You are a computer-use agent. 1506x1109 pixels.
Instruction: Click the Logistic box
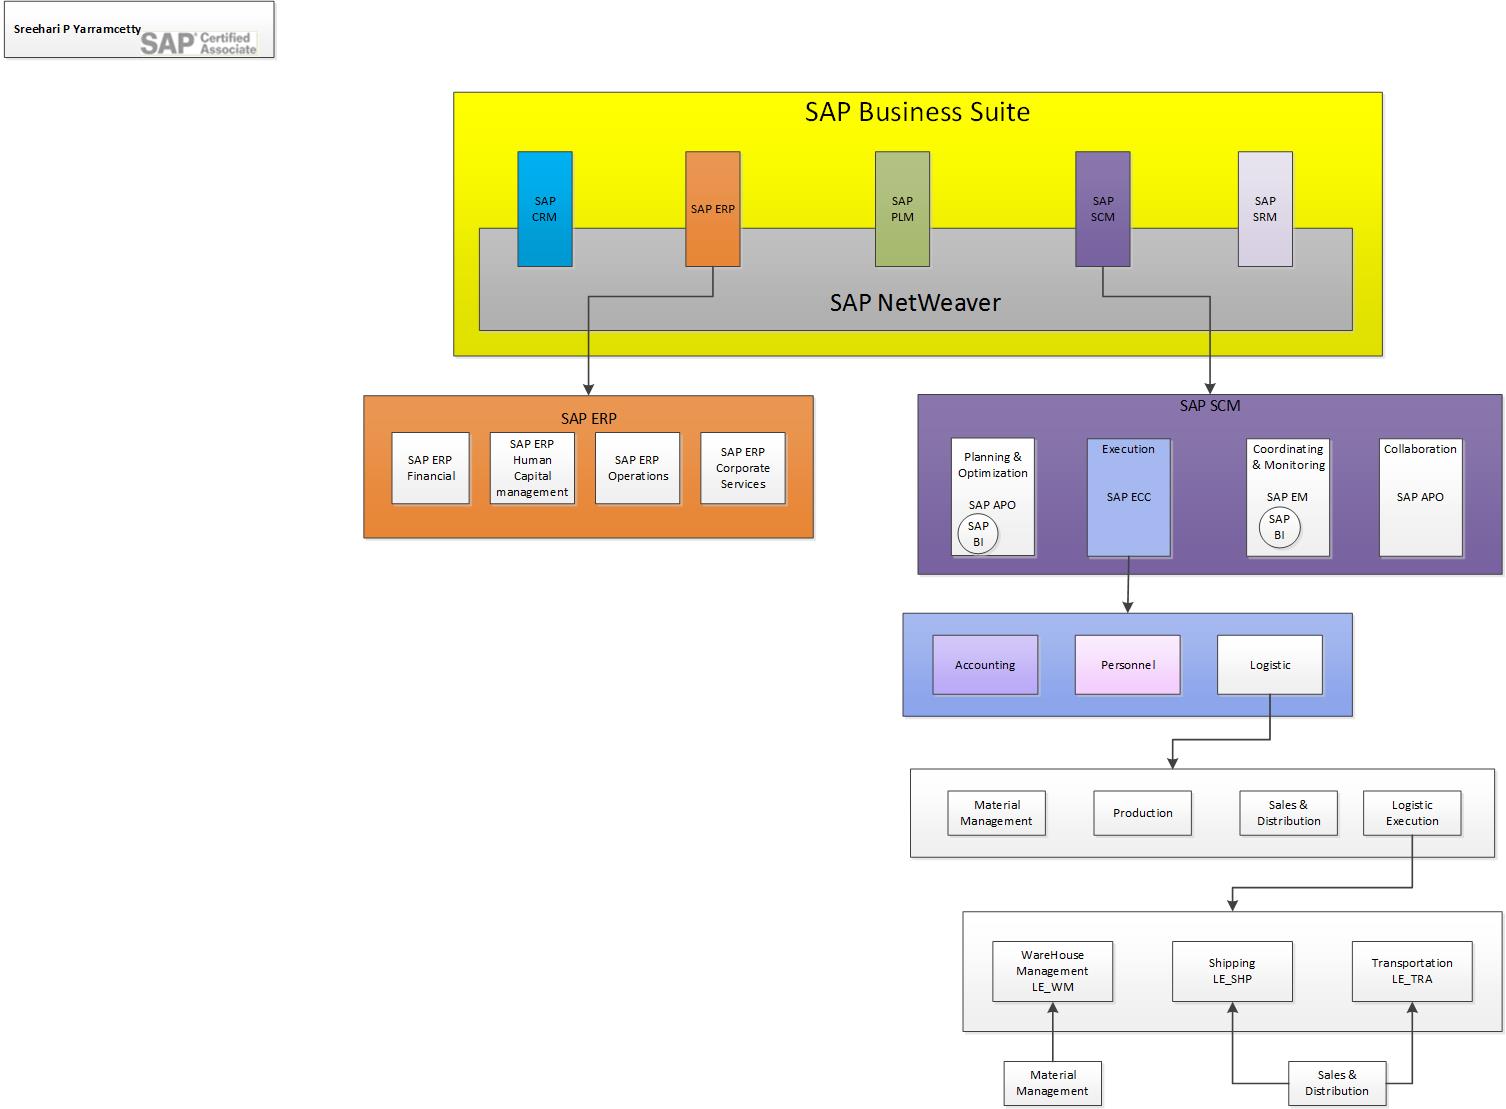pyautogui.click(x=1270, y=665)
